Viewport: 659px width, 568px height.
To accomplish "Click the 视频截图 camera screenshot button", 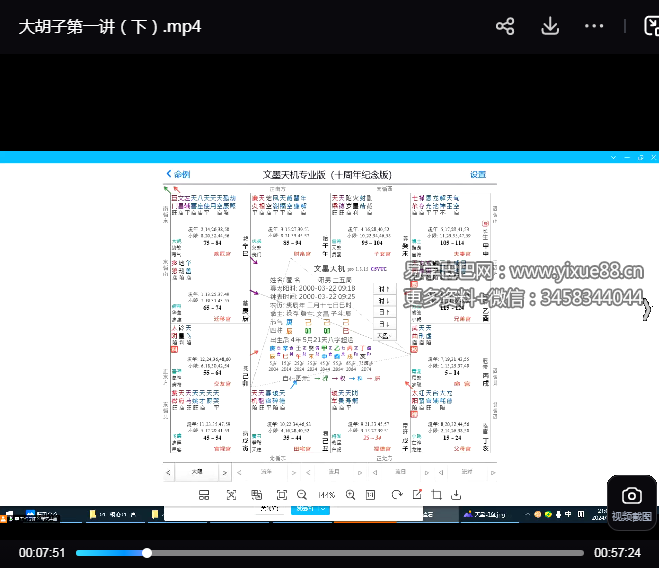I will click(631, 502).
